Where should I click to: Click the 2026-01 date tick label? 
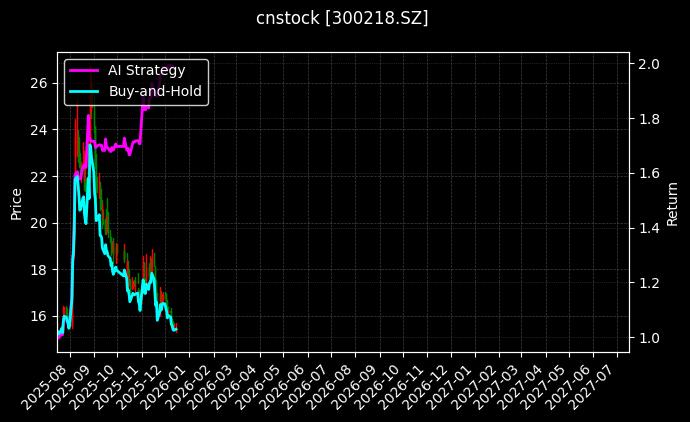pos(165,386)
